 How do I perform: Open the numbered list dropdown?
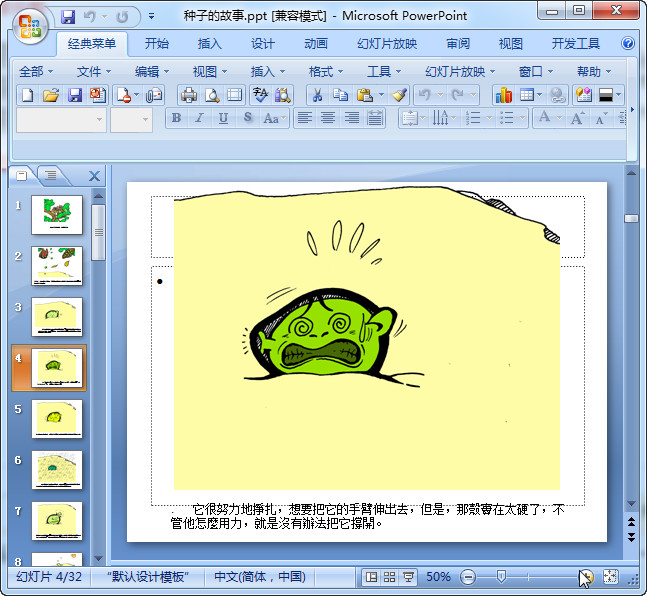pos(489,118)
